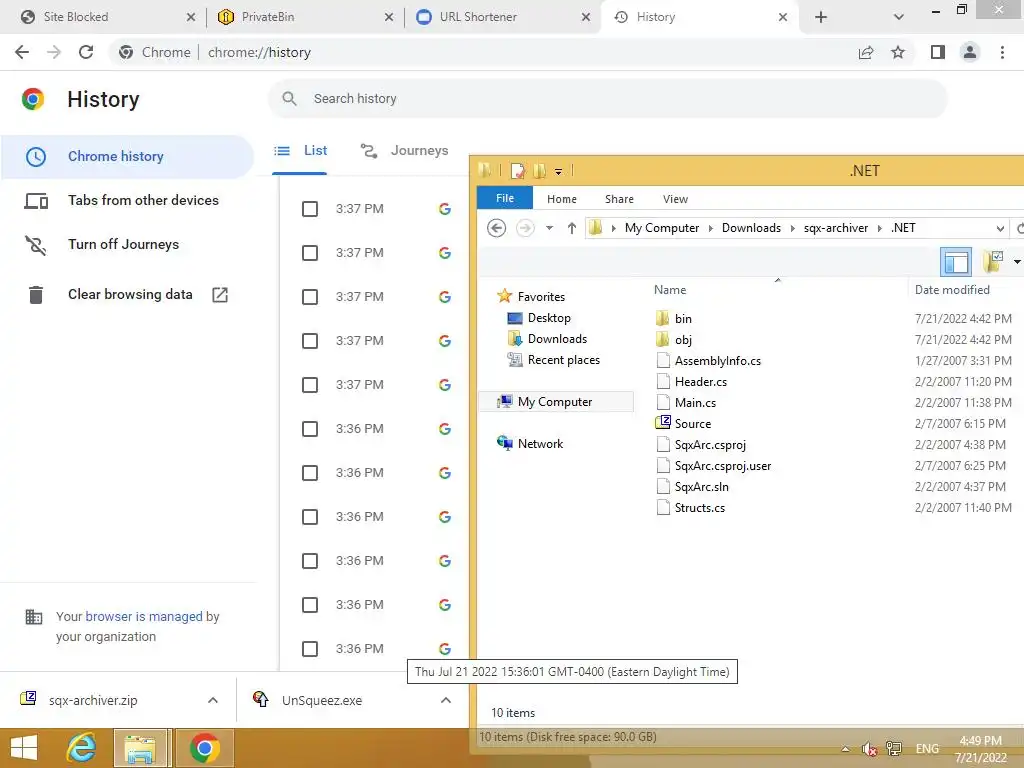Check the first 3:37 PM history entry
The image size is (1024, 768).
(310, 209)
